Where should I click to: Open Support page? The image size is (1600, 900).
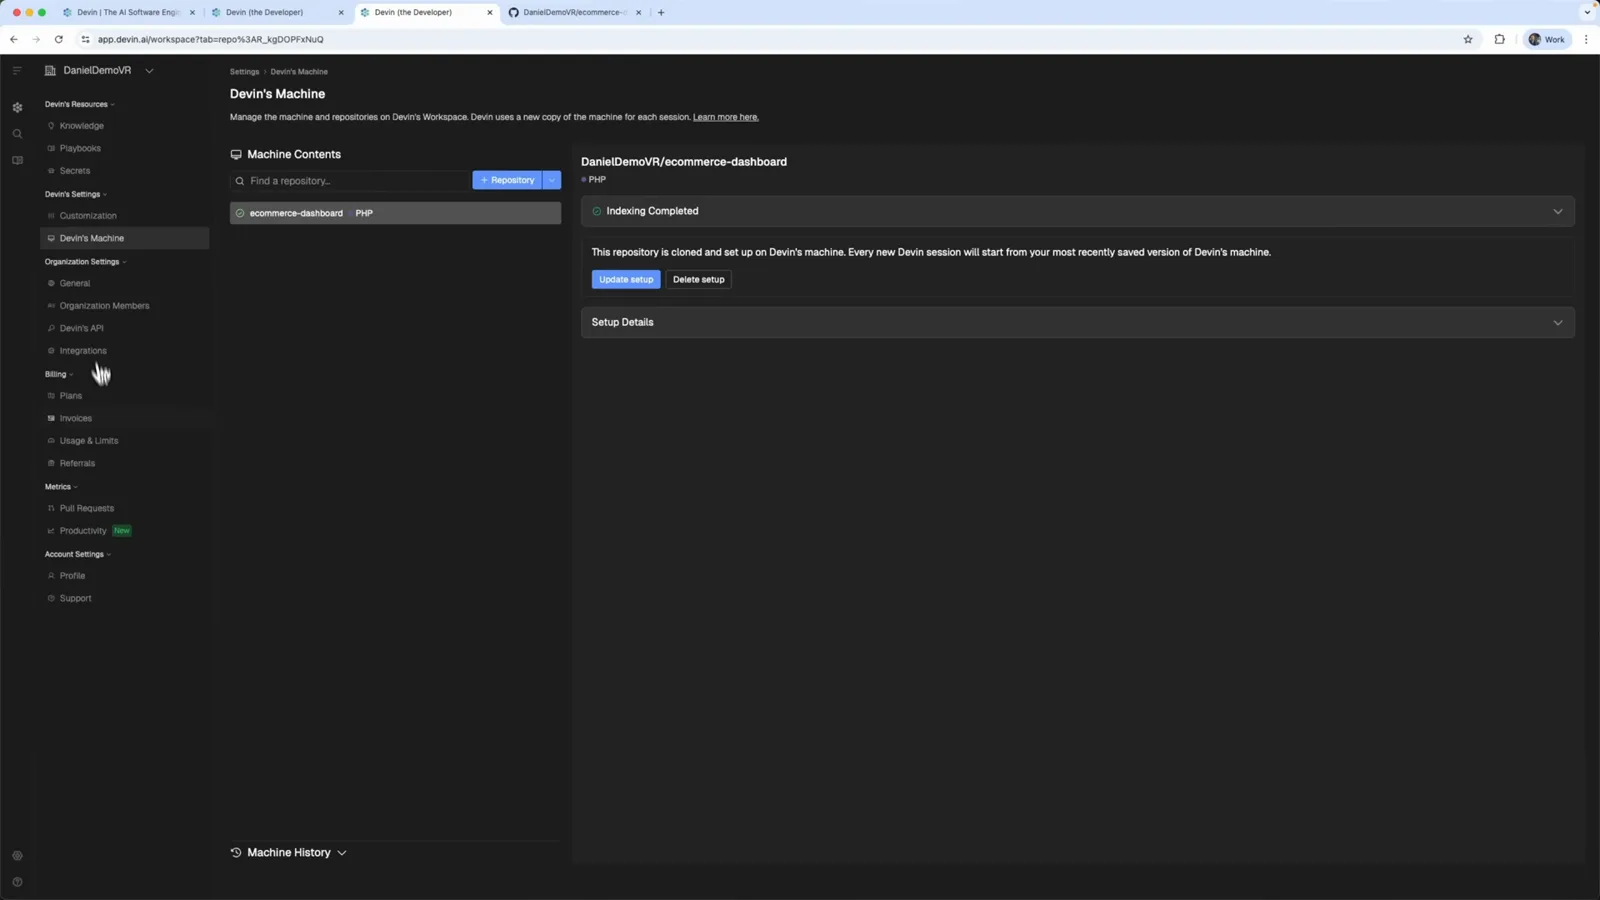click(x=125, y=598)
